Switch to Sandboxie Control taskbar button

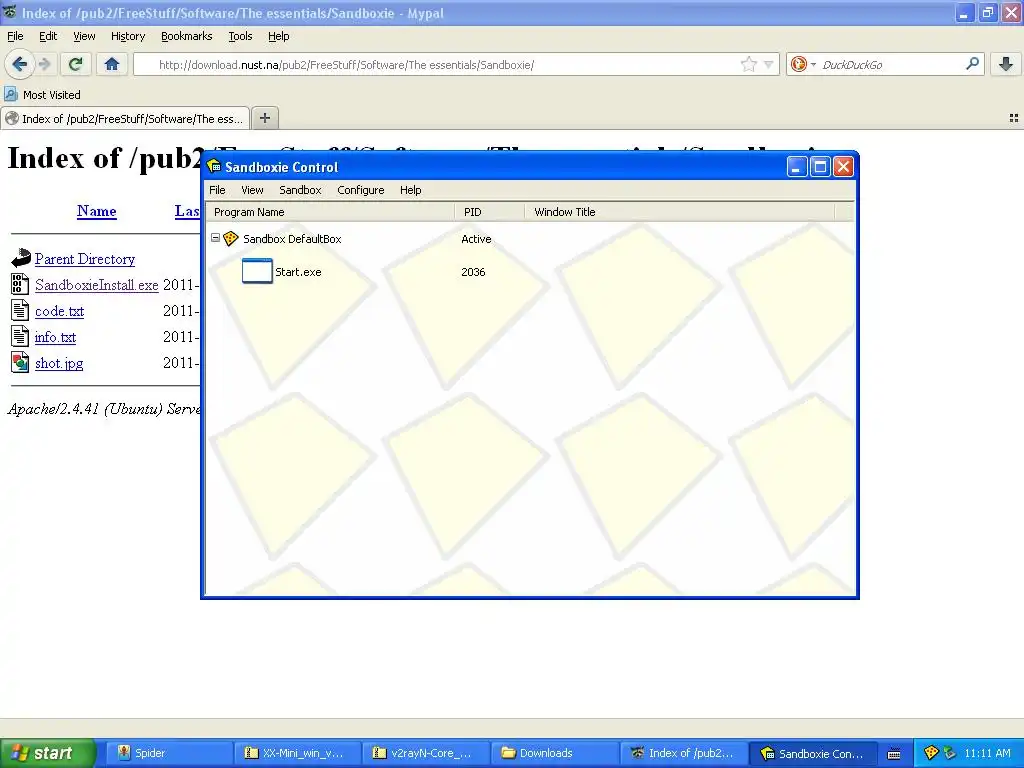click(812, 753)
